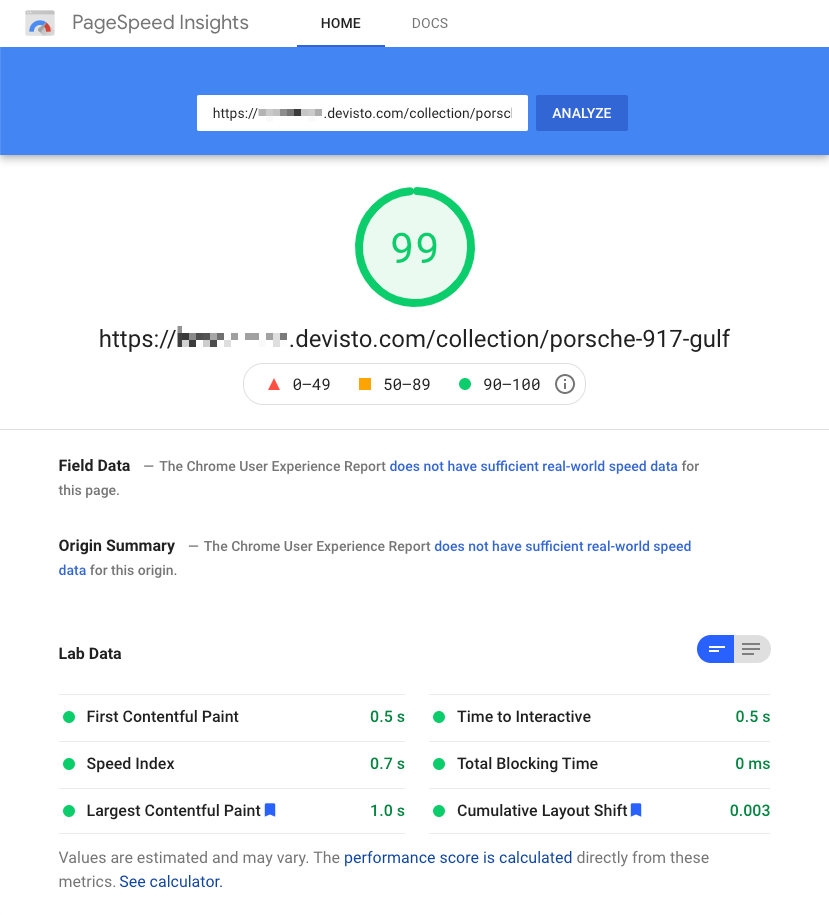Click the Field Data heading
This screenshot has height=915, width=829.
pyautogui.click(x=94, y=466)
